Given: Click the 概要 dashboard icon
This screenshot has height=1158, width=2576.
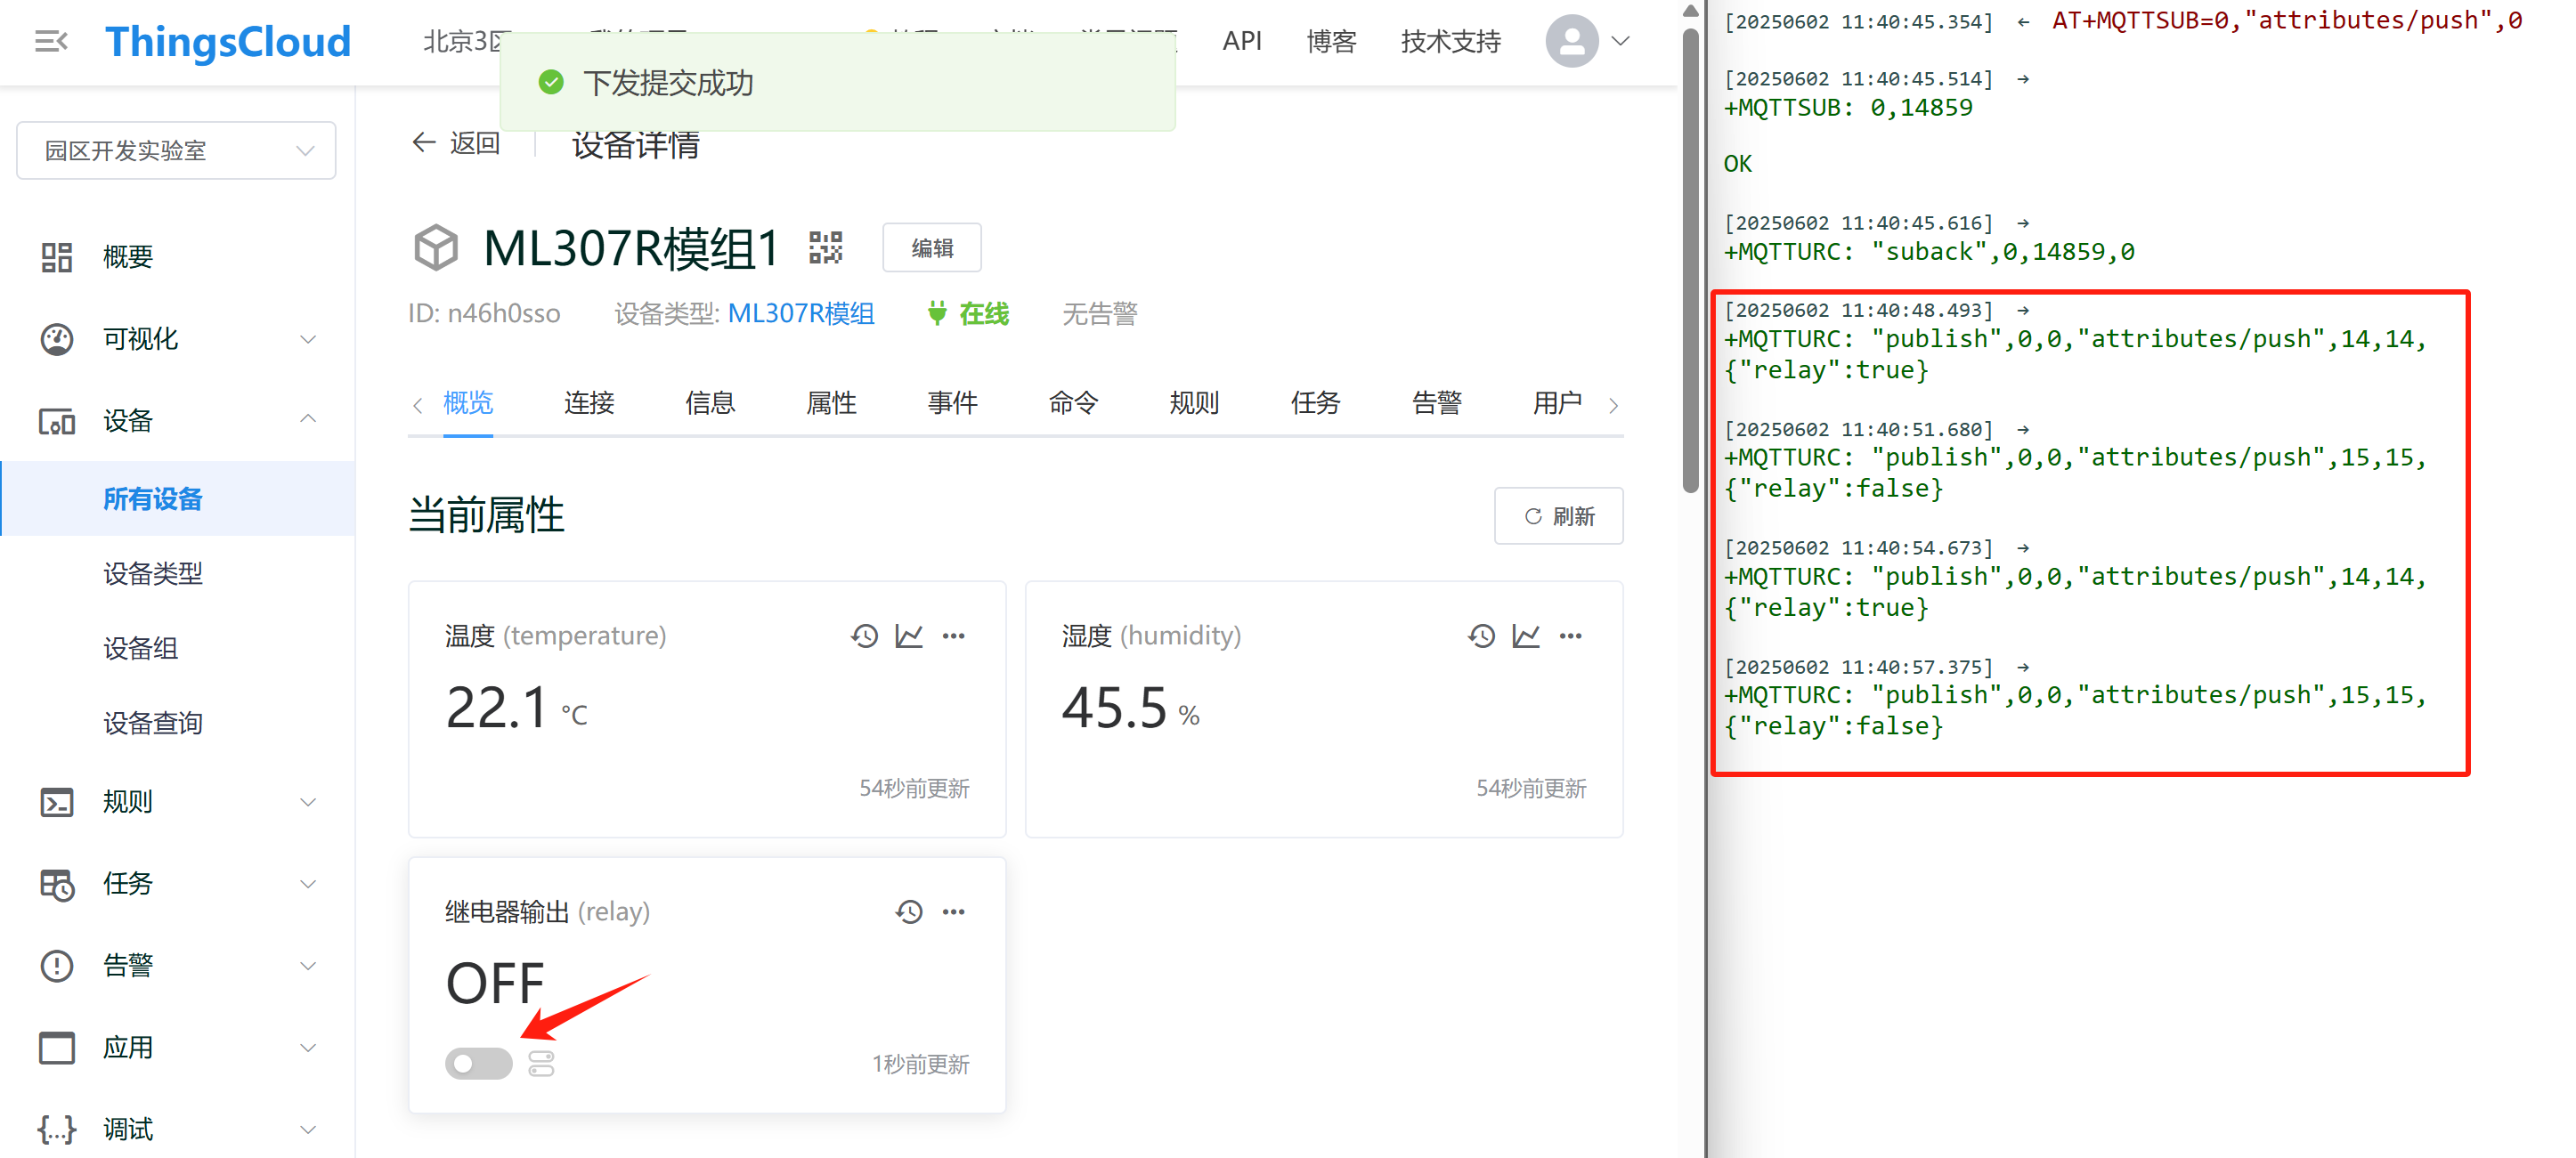Looking at the screenshot, I should pos(56,257).
